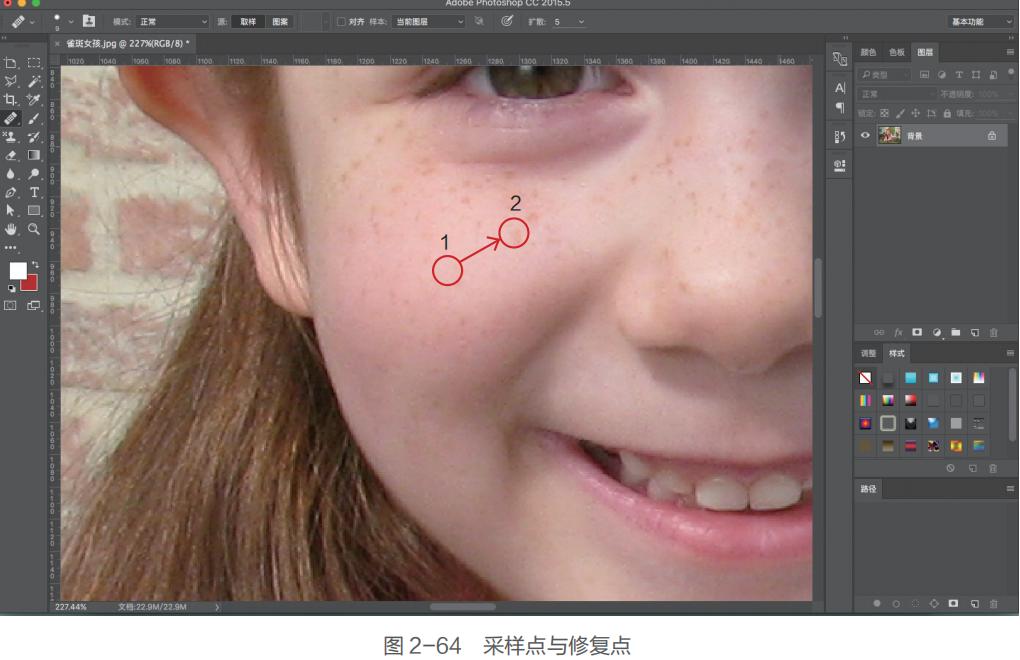Select the Gradient tool

pyautogui.click(x=34, y=155)
